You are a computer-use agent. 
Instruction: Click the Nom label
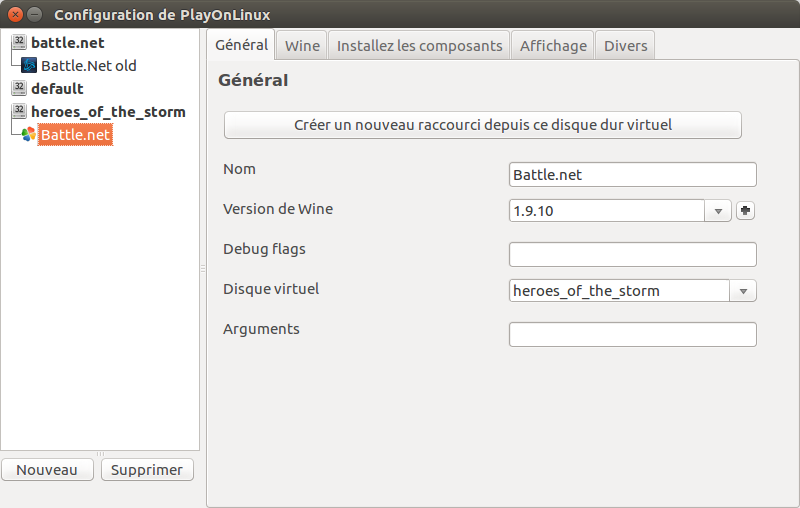[x=239, y=169]
